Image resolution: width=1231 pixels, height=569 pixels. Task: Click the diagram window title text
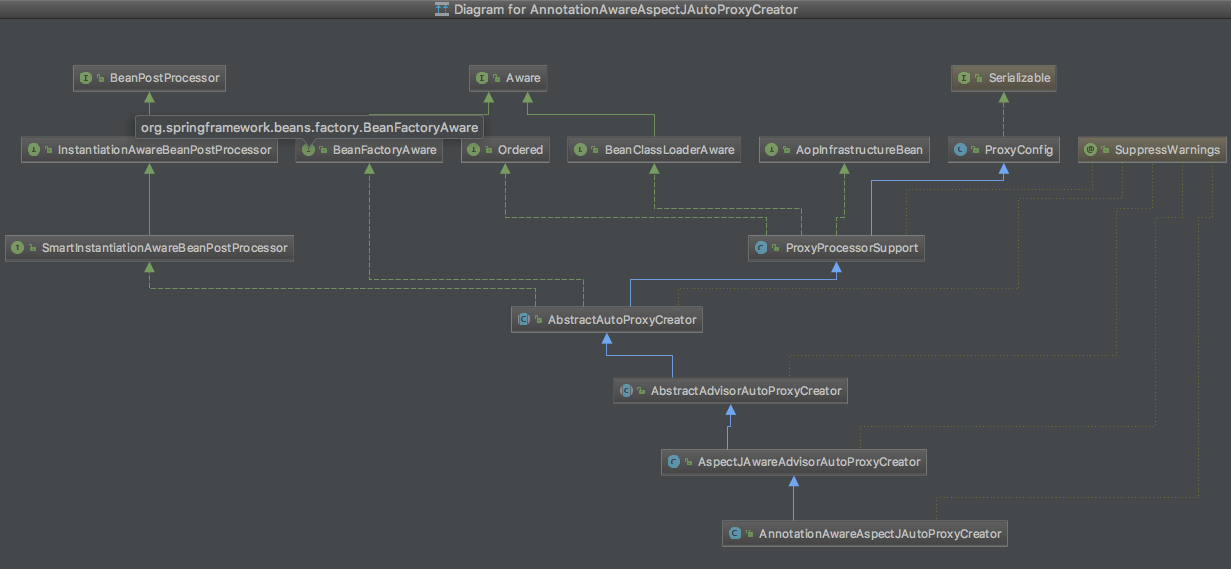point(625,9)
